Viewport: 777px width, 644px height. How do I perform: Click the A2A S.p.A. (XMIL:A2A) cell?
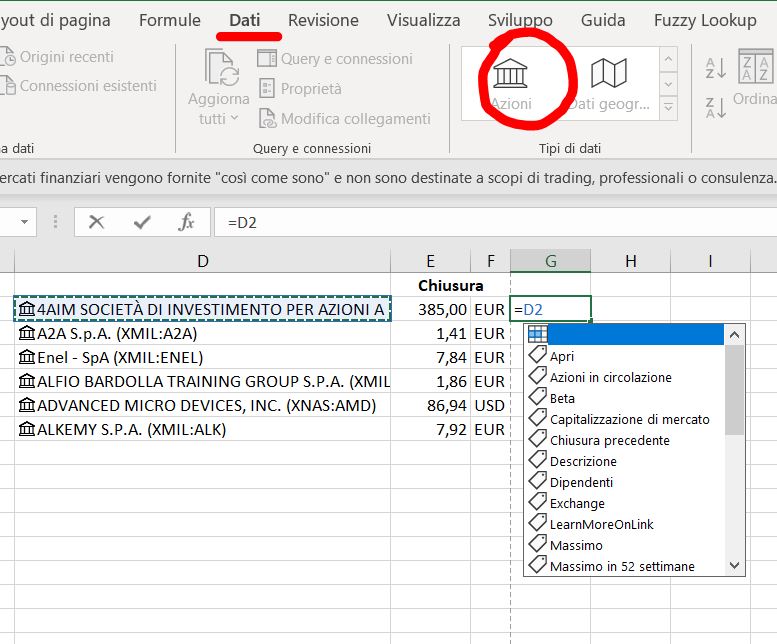coord(203,333)
